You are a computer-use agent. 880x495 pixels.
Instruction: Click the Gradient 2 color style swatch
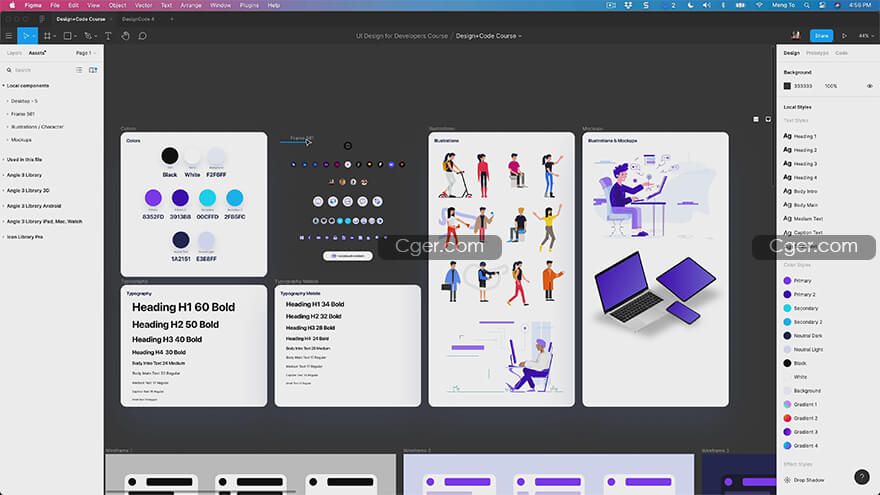coord(787,418)
